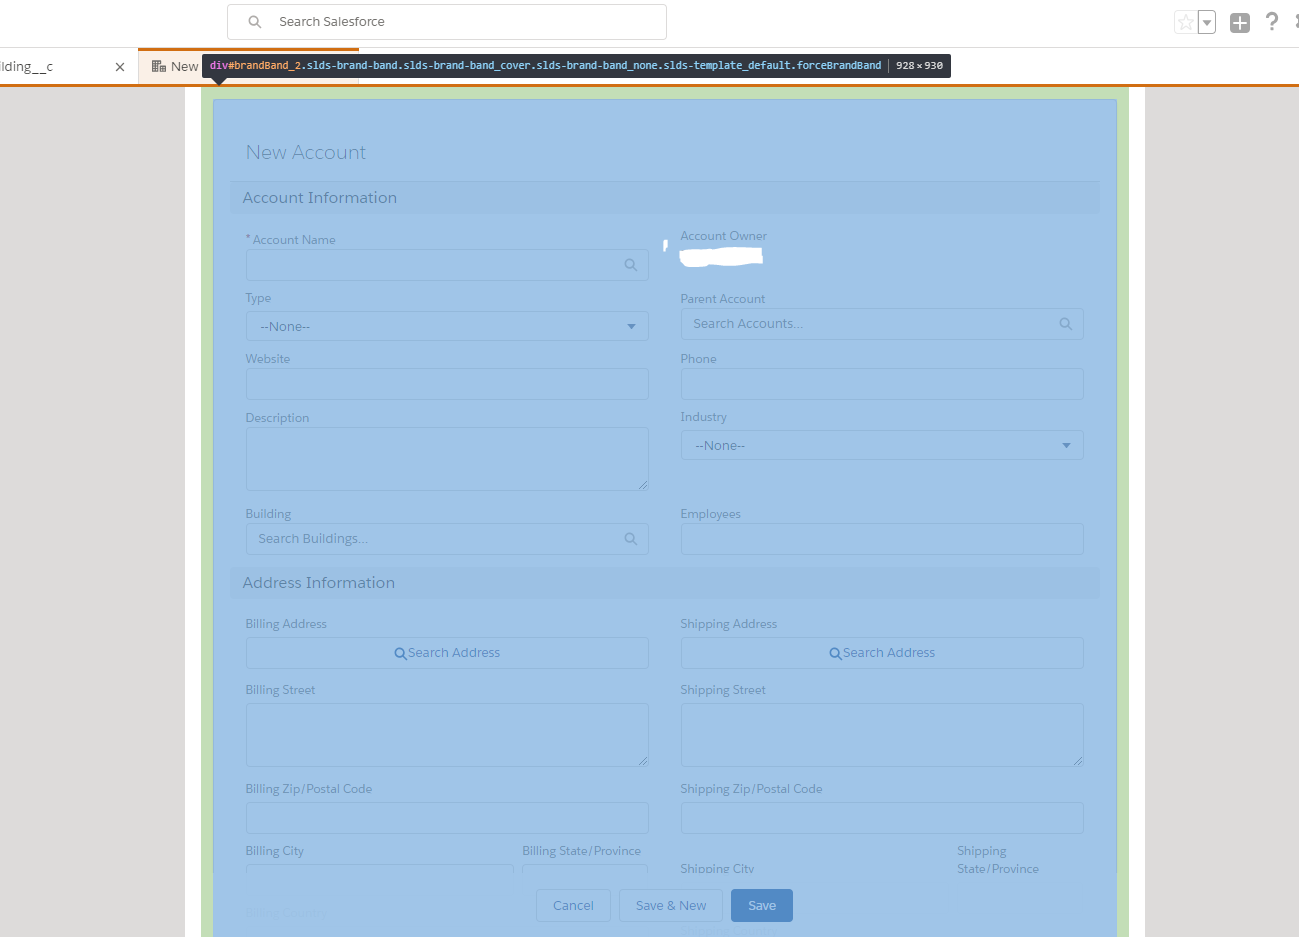Click the Description text area
The width and height of the screenshot is (1299, 937).
446,458
